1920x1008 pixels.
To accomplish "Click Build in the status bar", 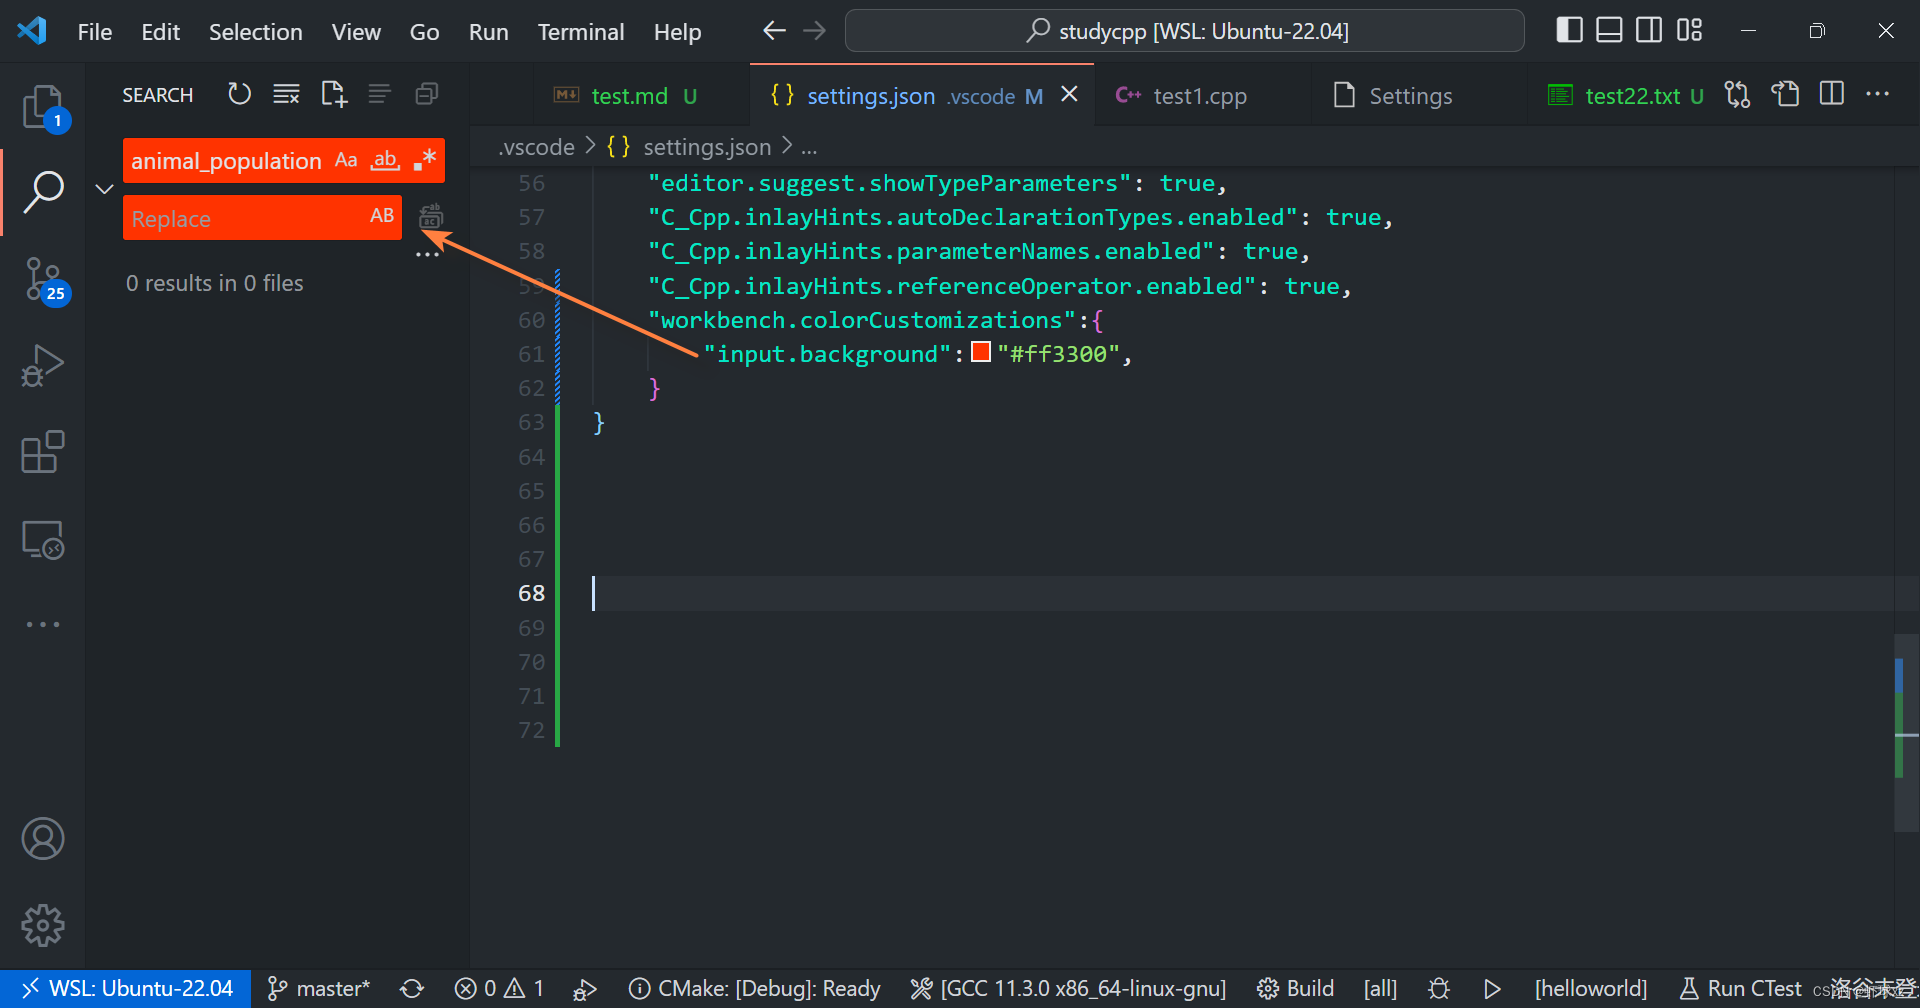I will pos(1296,988).
